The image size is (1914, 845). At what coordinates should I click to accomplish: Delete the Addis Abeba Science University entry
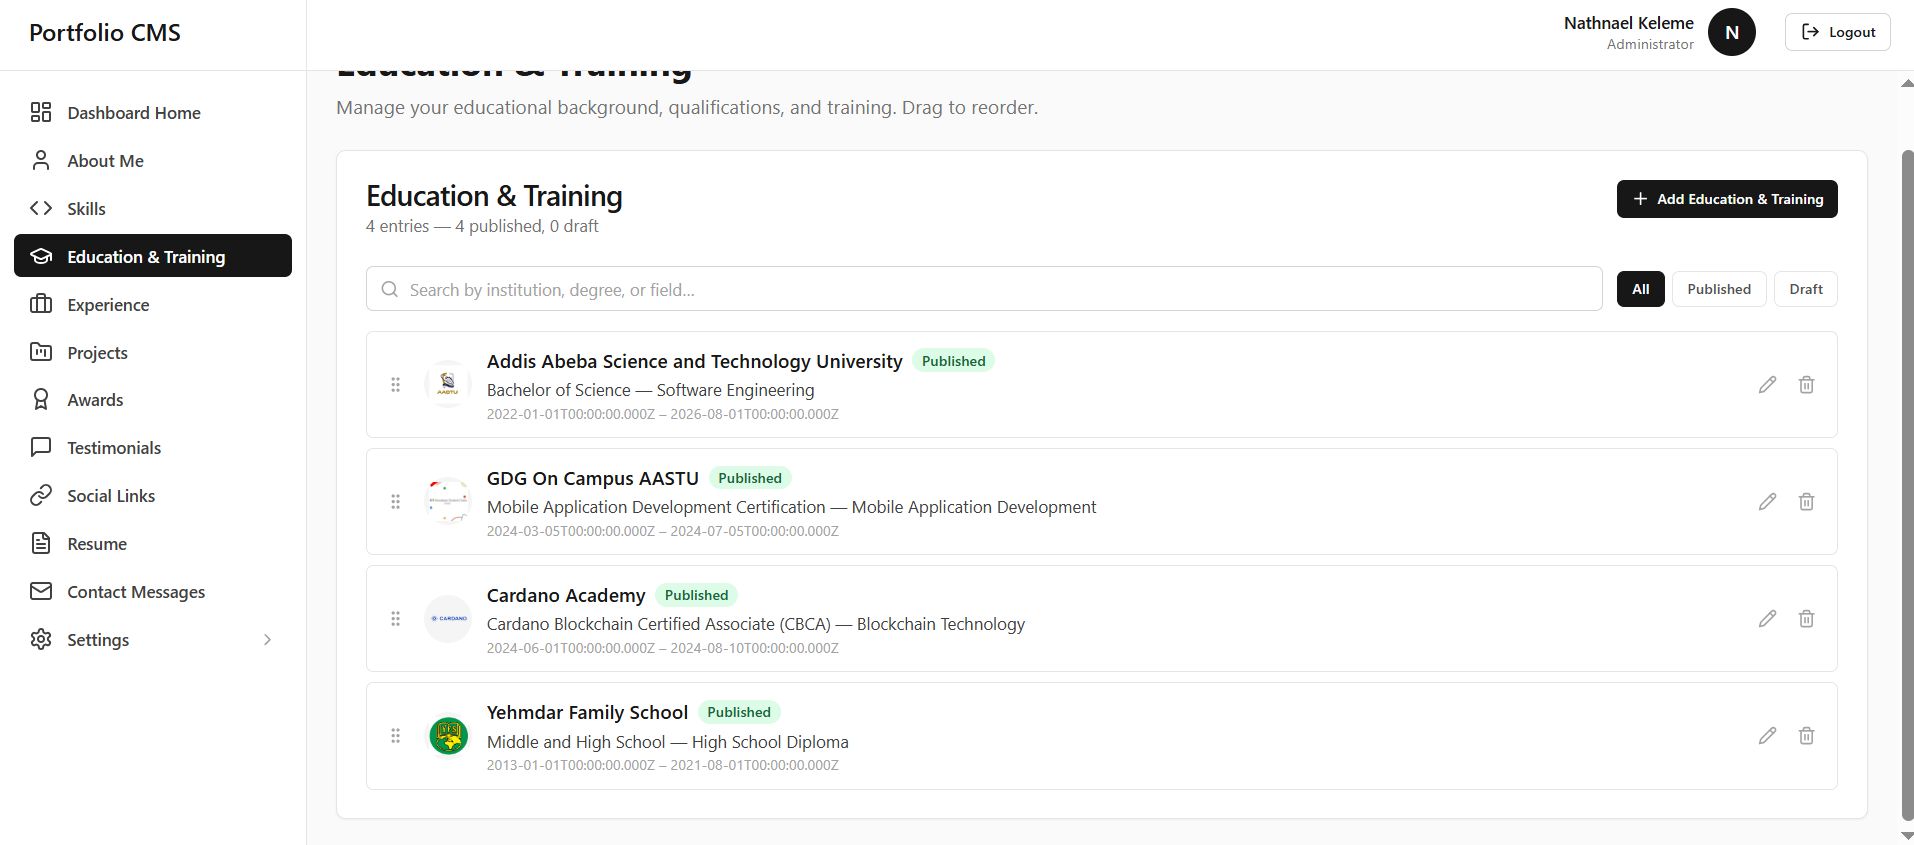pos(1806,384)
